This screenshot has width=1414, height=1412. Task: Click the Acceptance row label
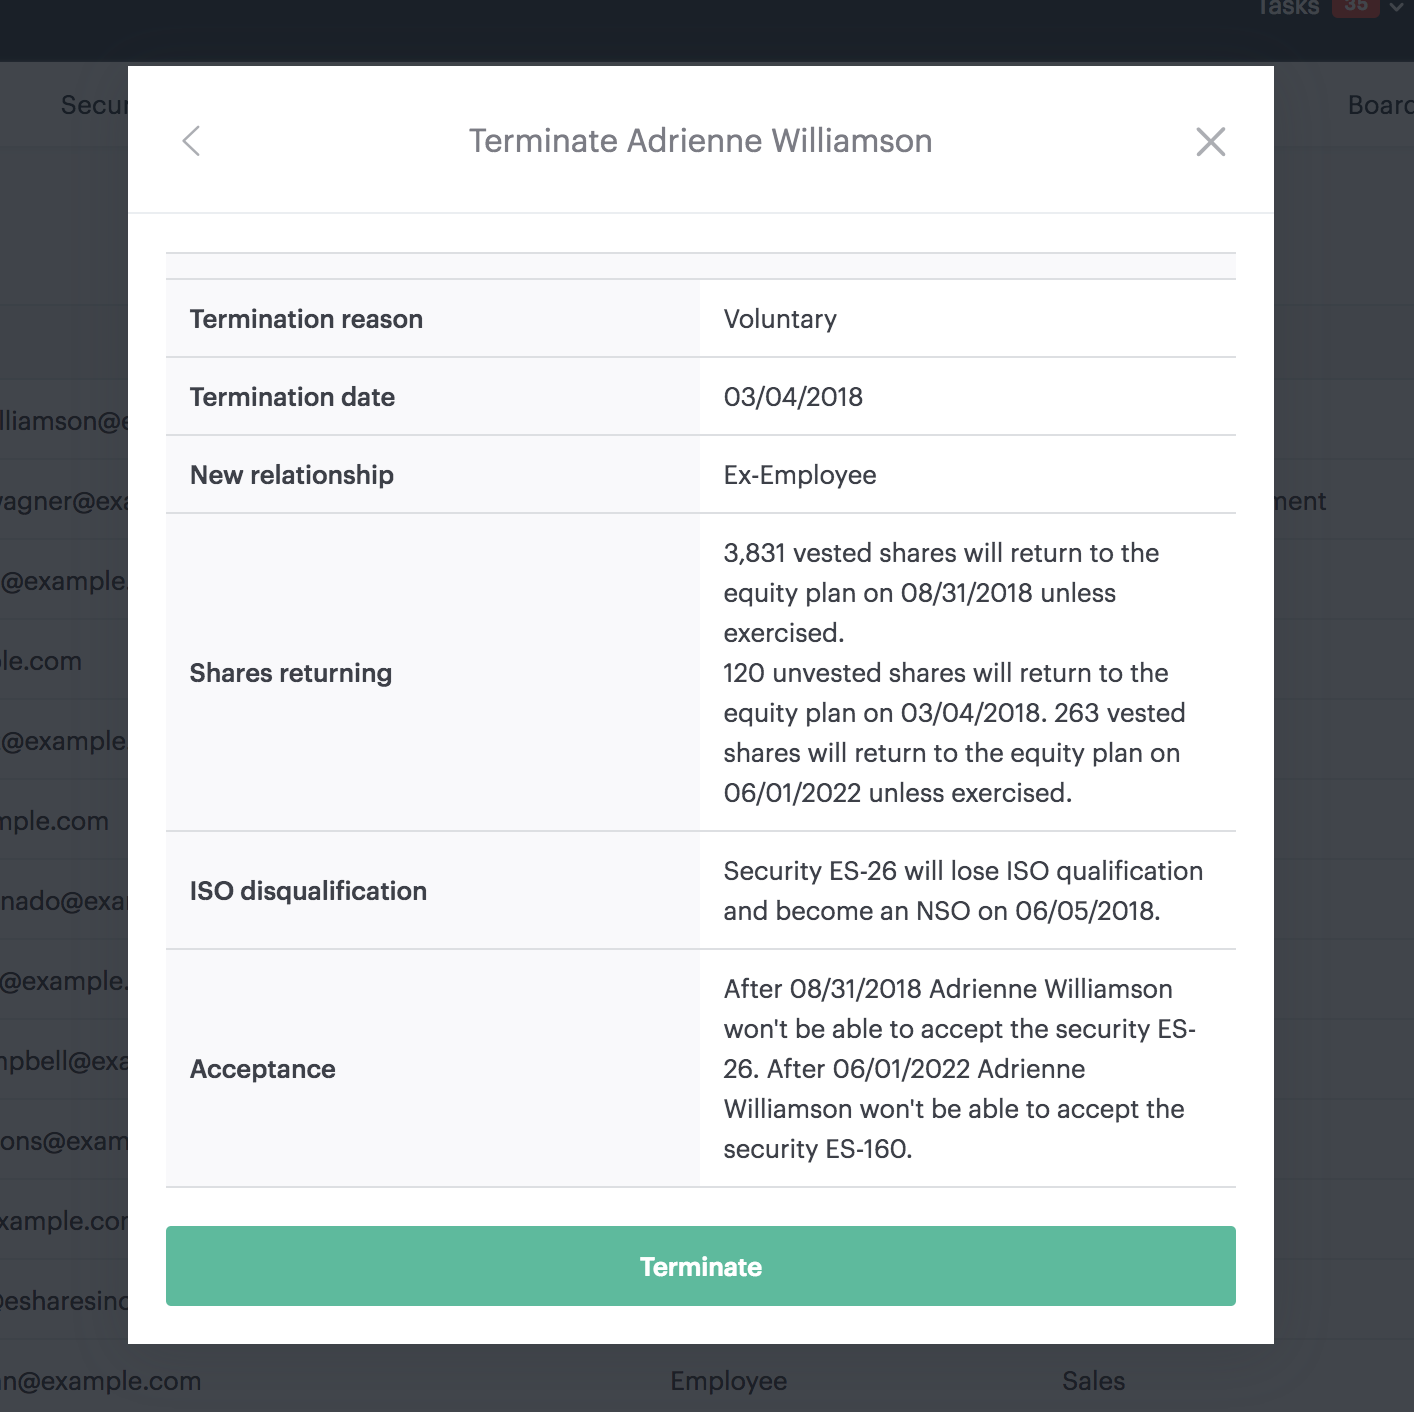coord(263,1069)
